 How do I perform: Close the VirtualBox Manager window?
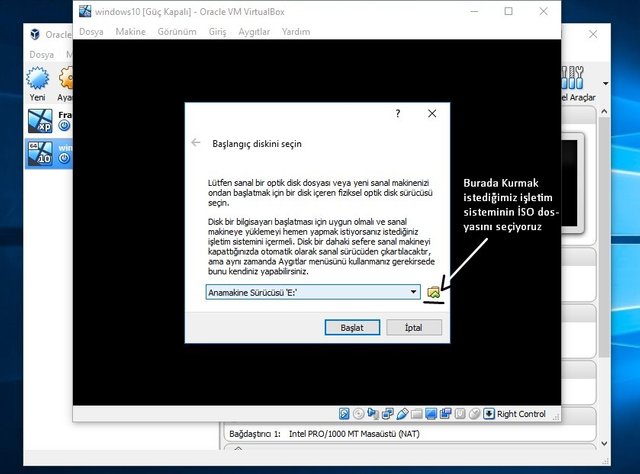pos(593,34)
